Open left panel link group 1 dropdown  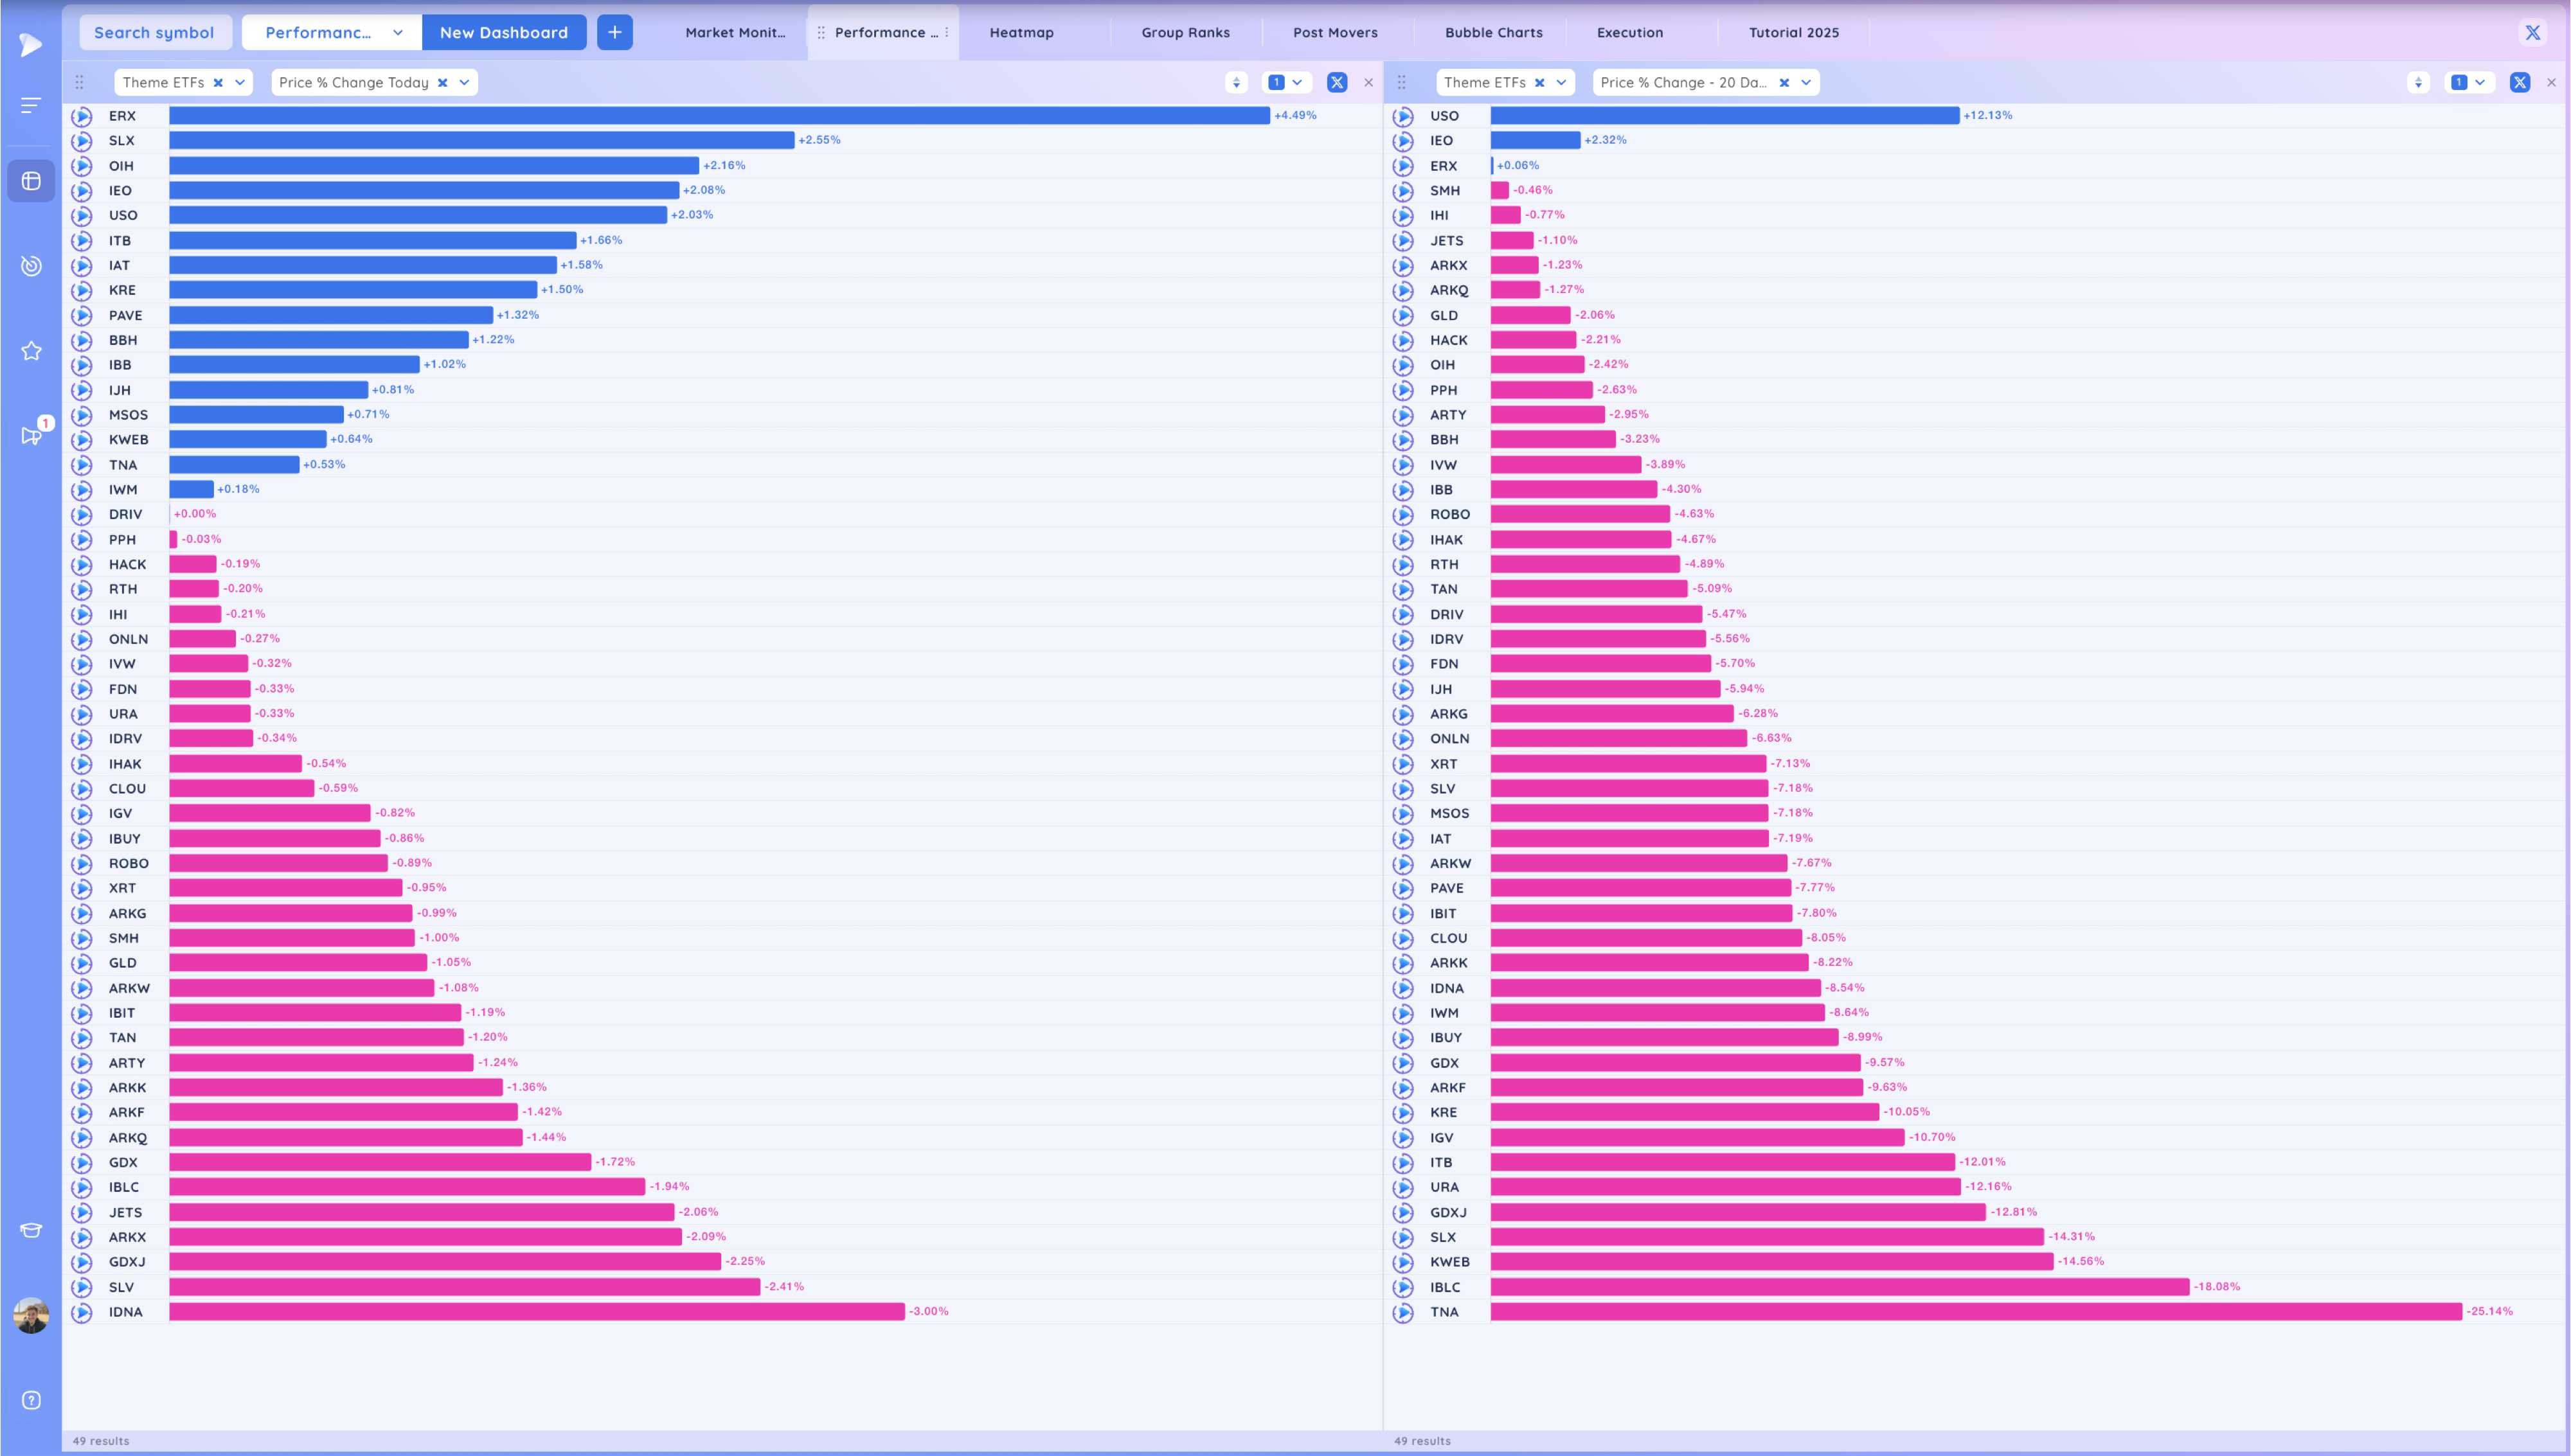tap(1286, 82)
